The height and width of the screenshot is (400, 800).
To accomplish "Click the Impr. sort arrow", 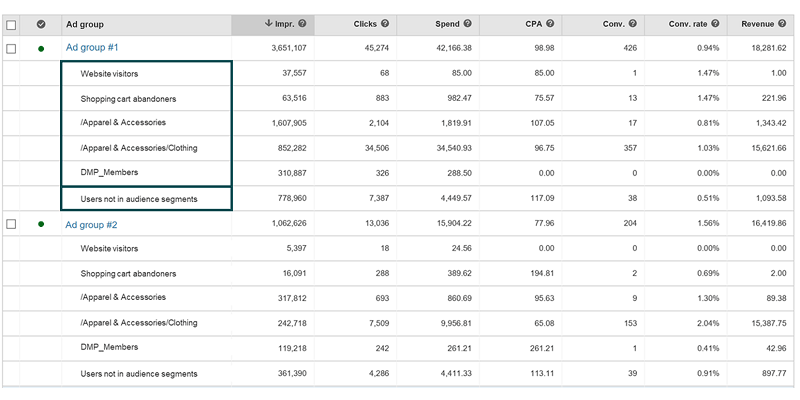I will tap(268, 24).
